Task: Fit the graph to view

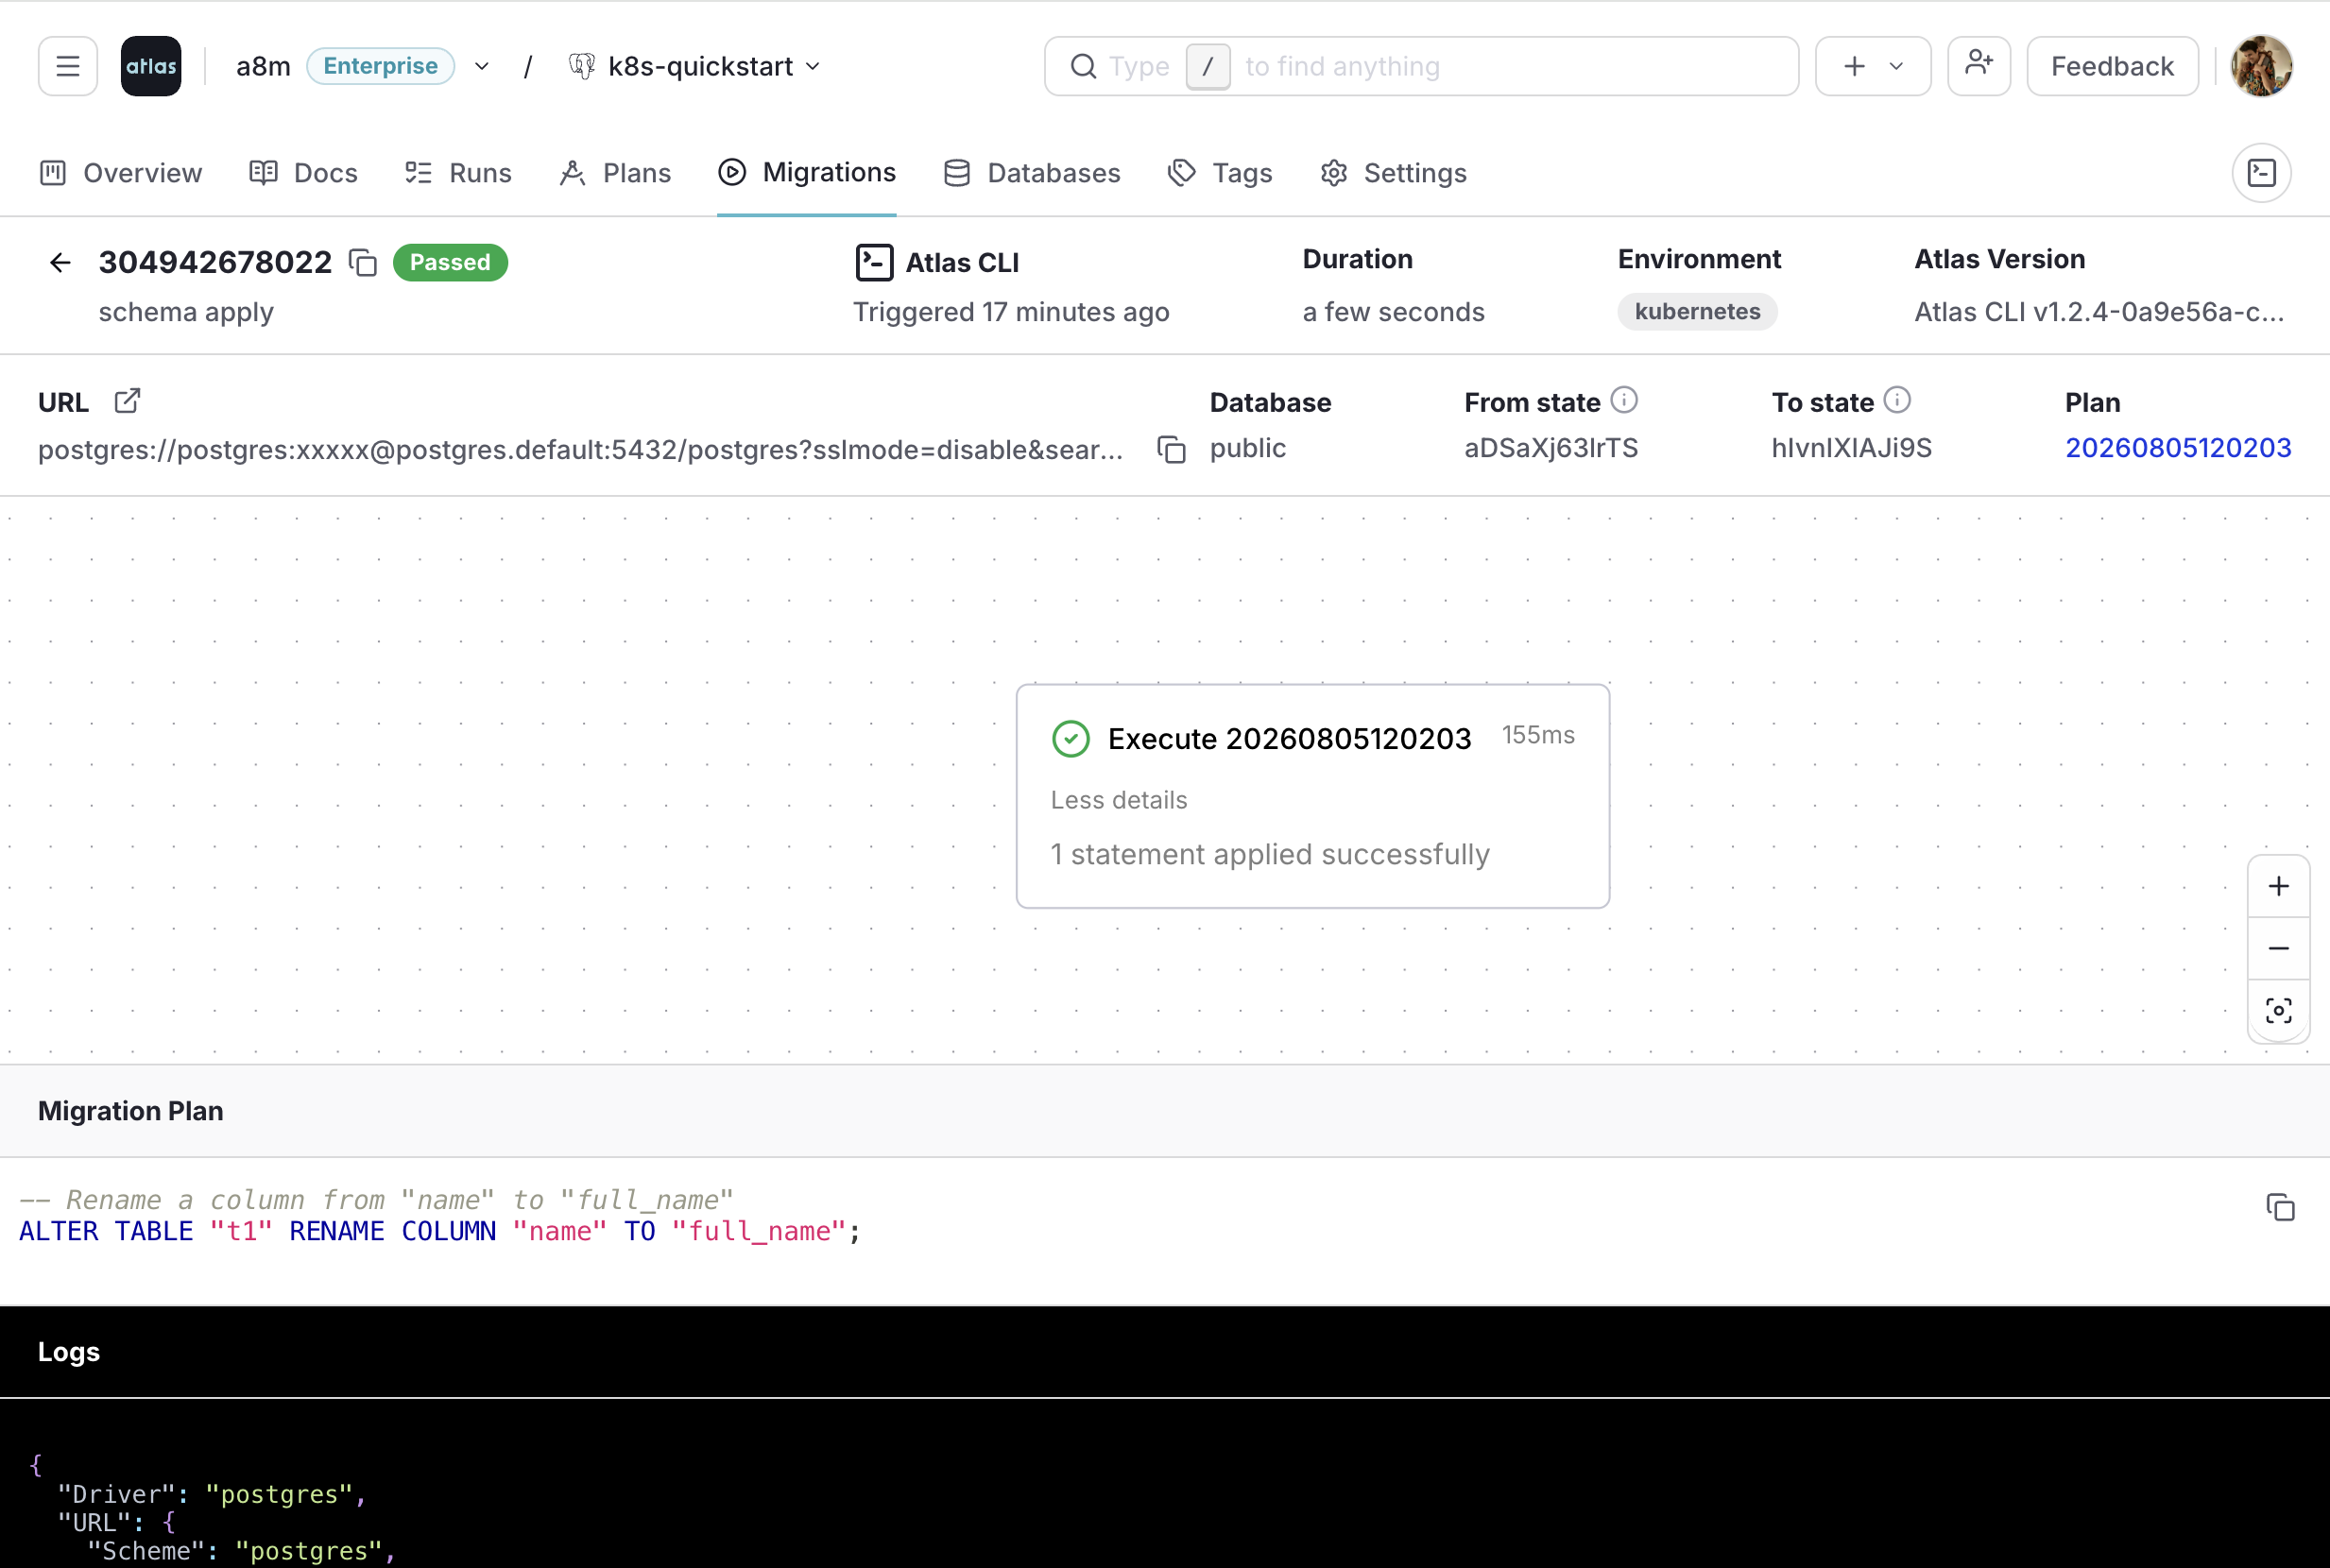Action: [x=2278, y=1011]
